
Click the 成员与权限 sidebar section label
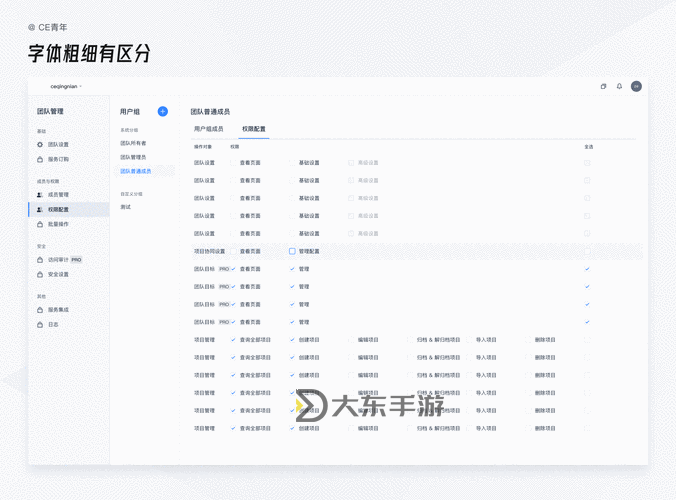point(48,181)
